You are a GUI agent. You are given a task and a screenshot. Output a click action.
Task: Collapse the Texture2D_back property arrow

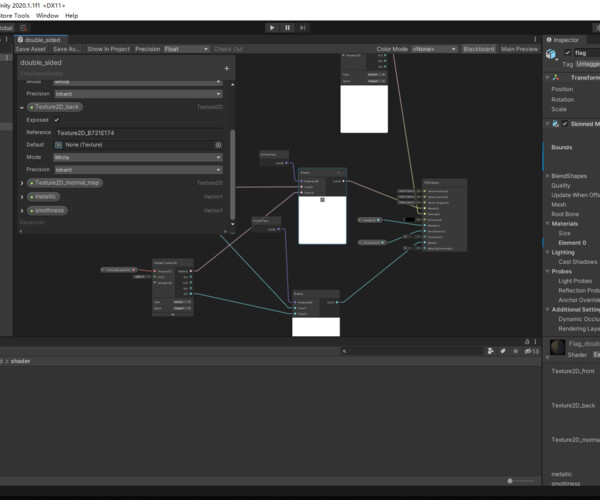click(22, 107)
